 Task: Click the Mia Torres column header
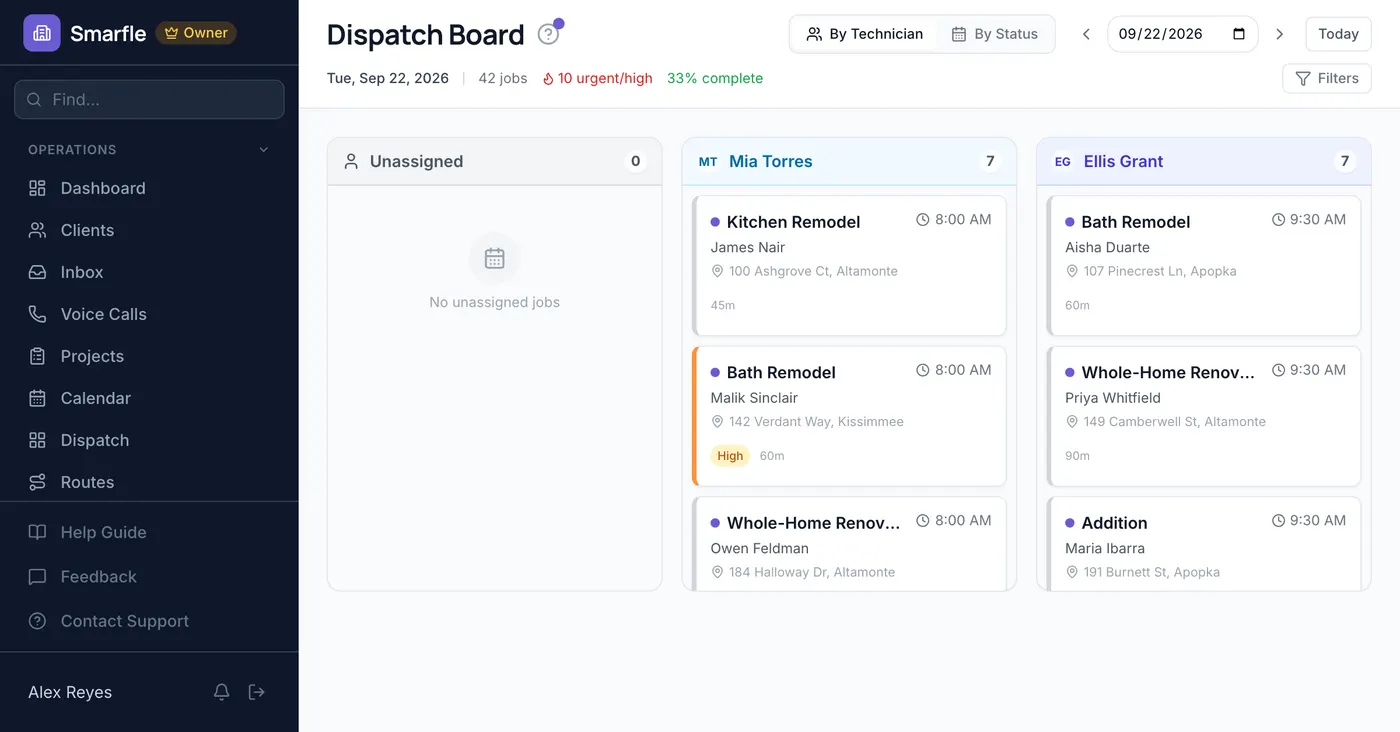click(849, 161)
